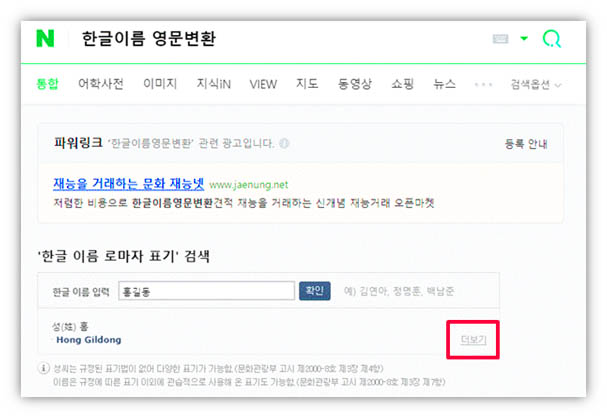Viewport: 607px width, 418px height.
Task: Click the notice line starting with 이름은
Action: coord(249,382)
